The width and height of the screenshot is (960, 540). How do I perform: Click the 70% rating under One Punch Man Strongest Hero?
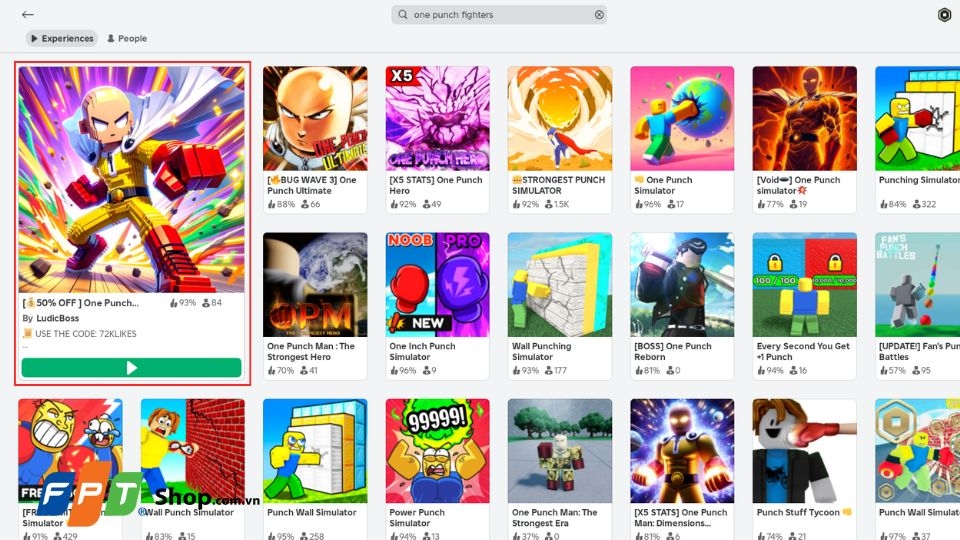[x=281, y=370]
